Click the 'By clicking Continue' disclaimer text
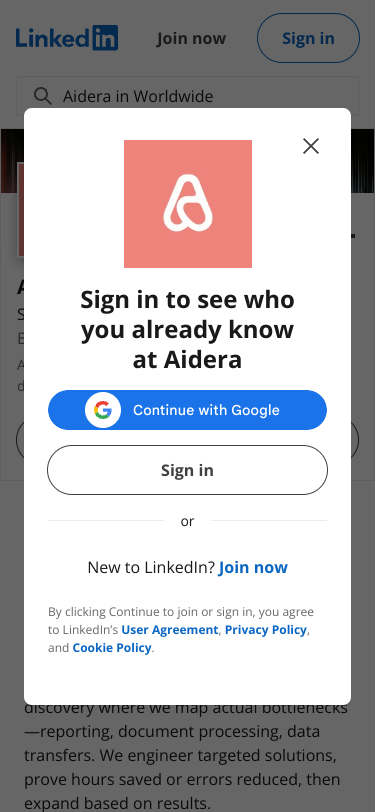This screenshot has height=812, width=375. 181,630
